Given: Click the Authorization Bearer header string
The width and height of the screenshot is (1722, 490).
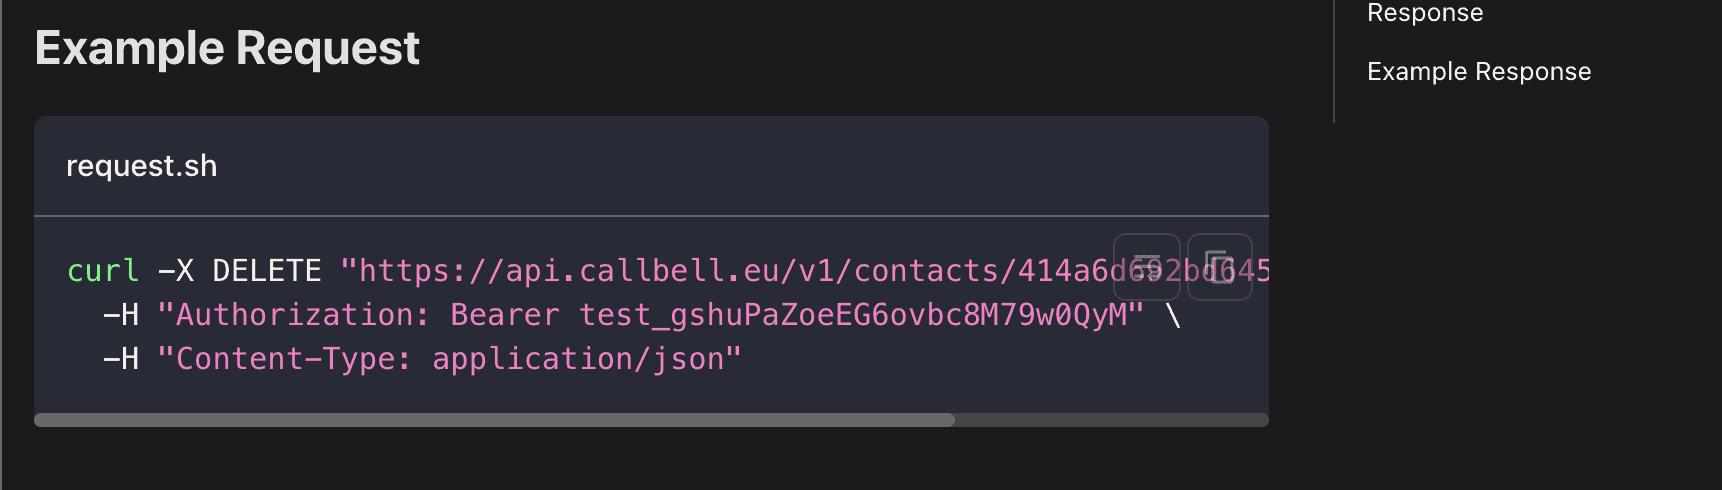Looking at the screenshot, I should pyautogui.click(x=650, y=315).
